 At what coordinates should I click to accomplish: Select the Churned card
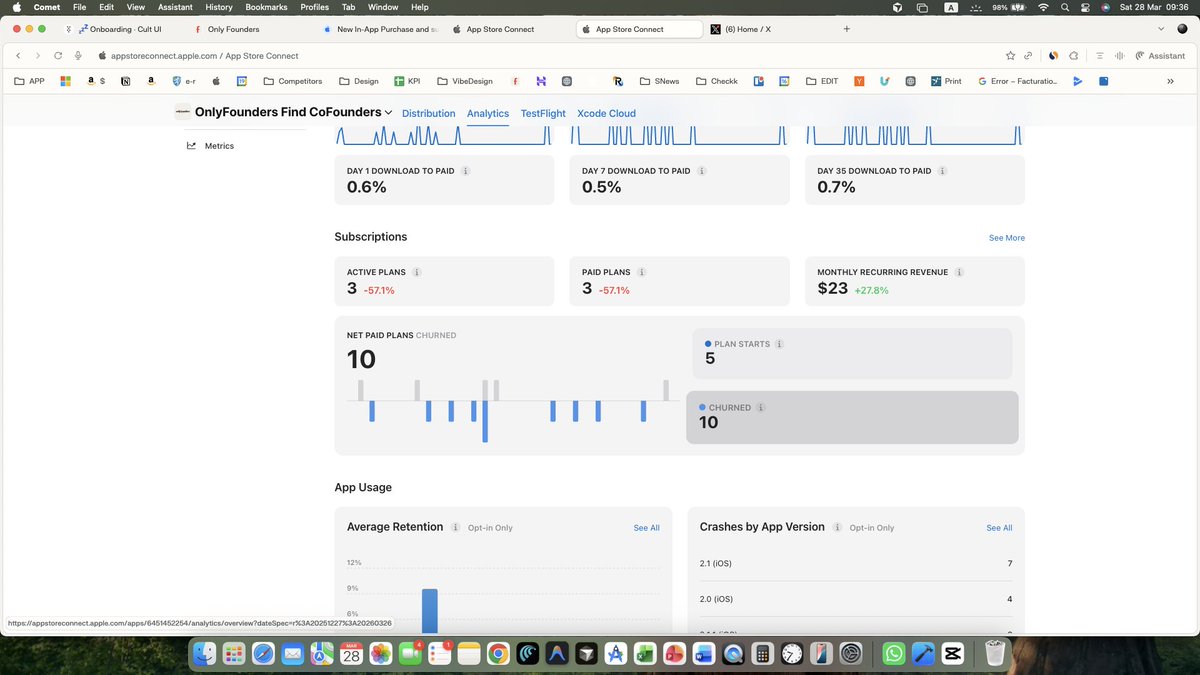(852, 417)
